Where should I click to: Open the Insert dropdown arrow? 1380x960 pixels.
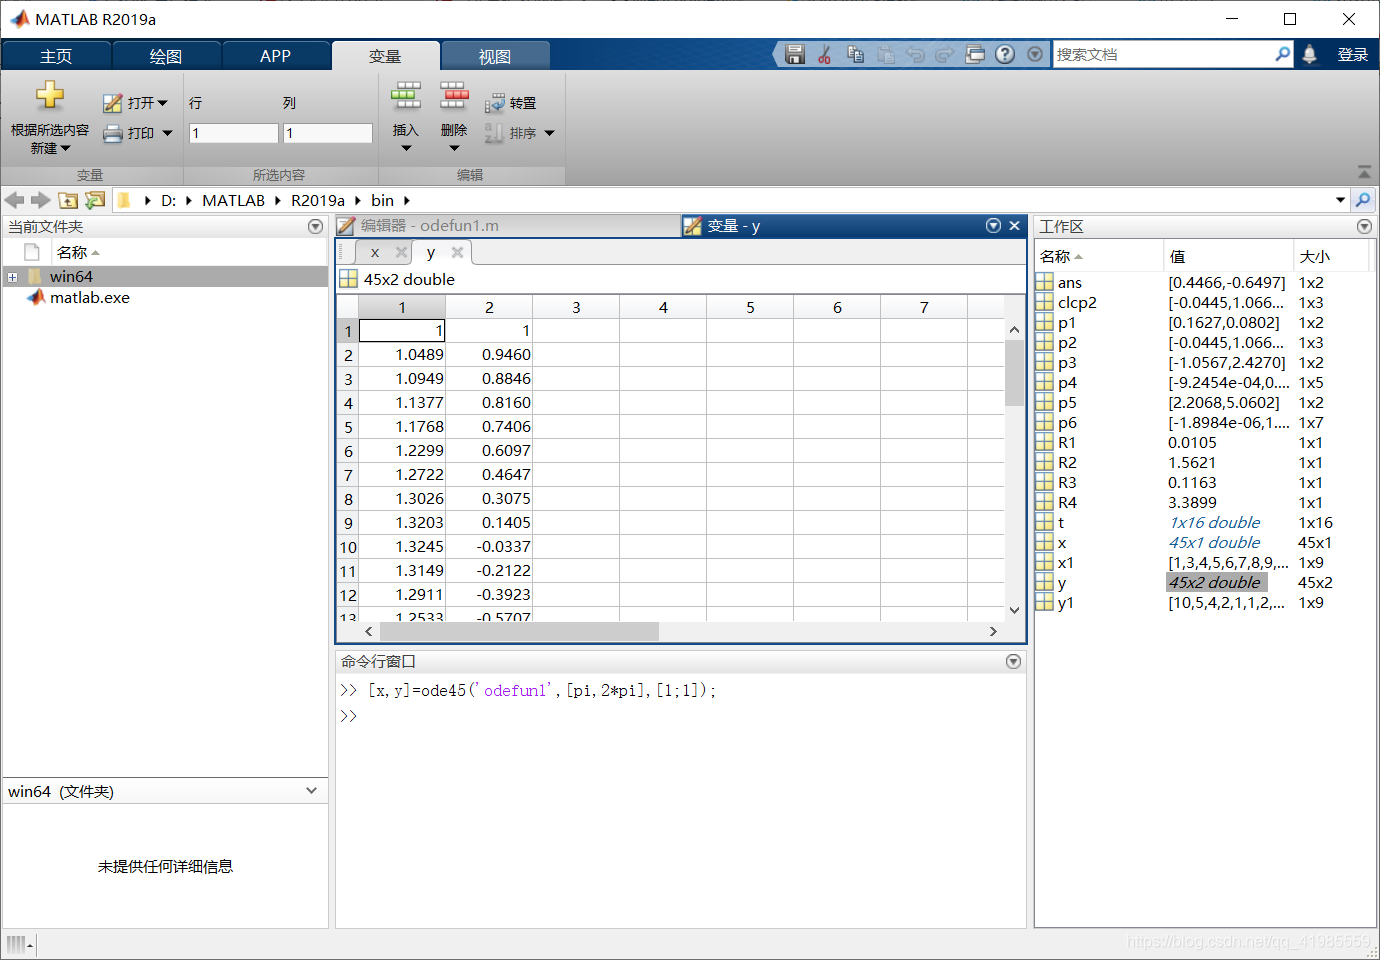point(406,148)
